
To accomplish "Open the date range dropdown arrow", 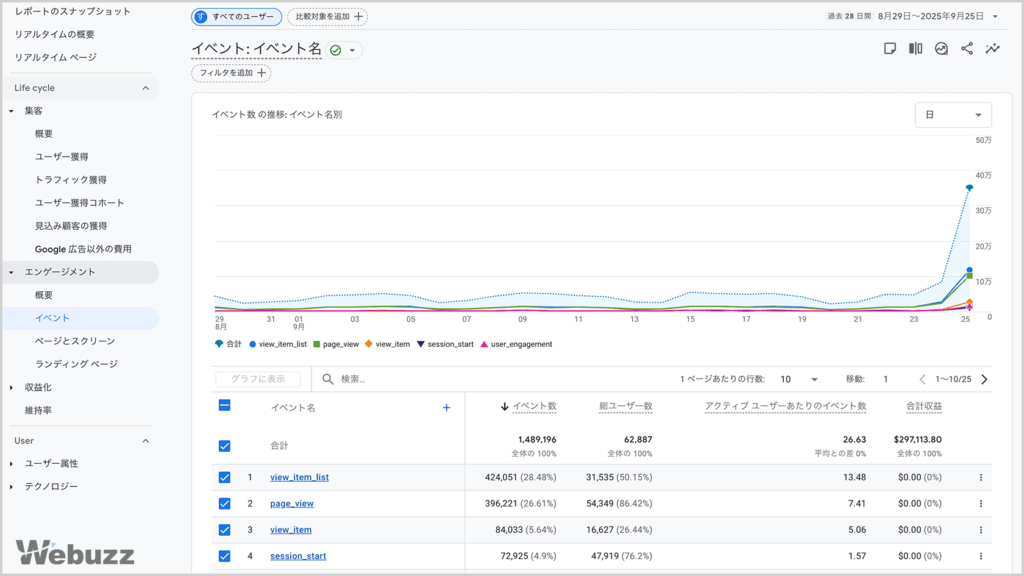I will [x=995, y=17].
